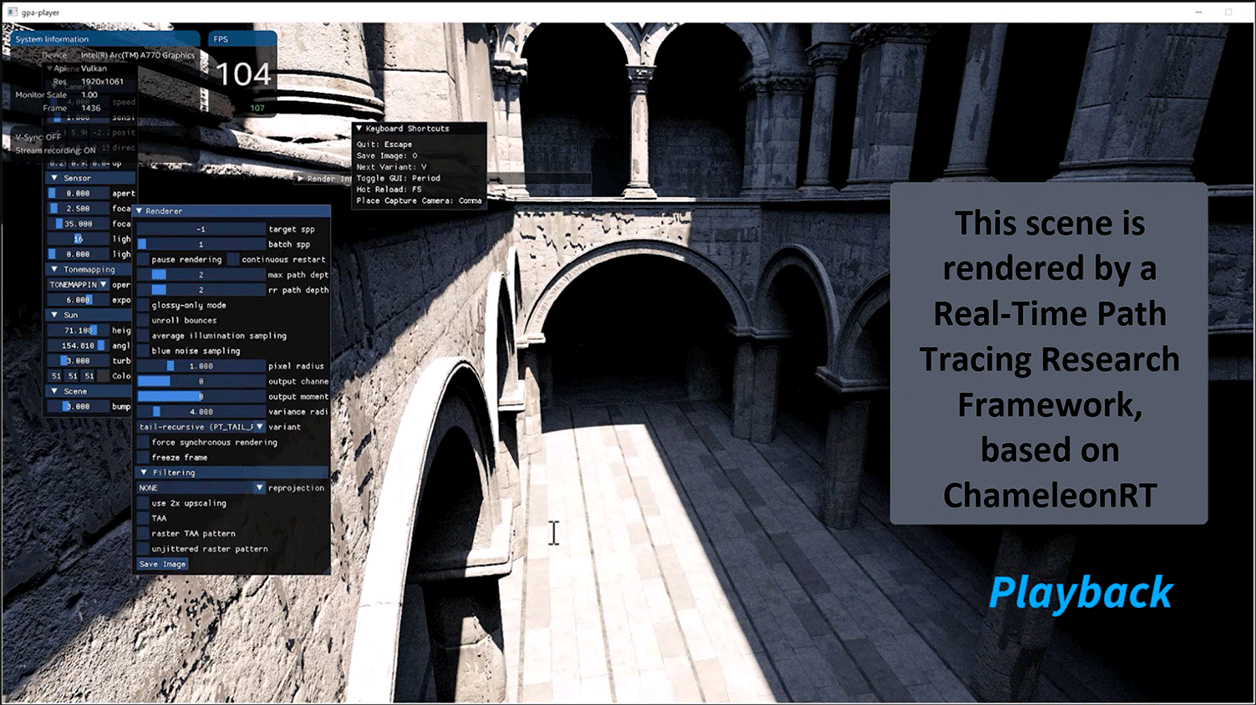Click the blue Playback label
The height and width of the screenshot is (705, 1256).
(1081, 592)
